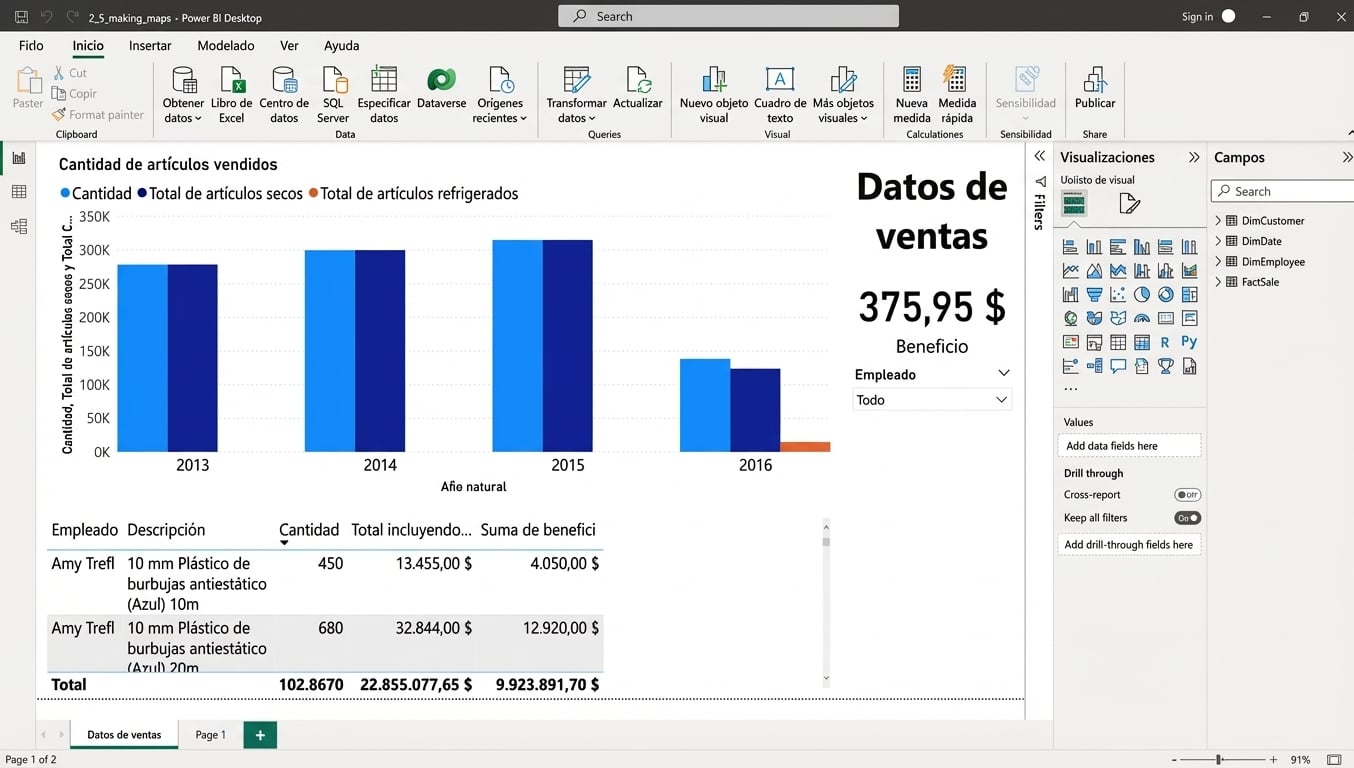Select the donut chart visualization
Viewport: 1354px width, 768px height.
1165,294
